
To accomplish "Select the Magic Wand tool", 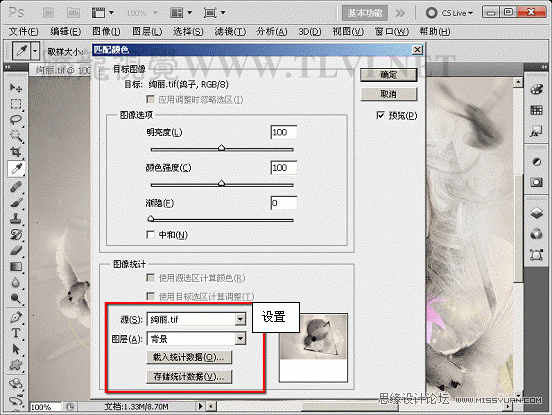I will (x=16, y=136).
